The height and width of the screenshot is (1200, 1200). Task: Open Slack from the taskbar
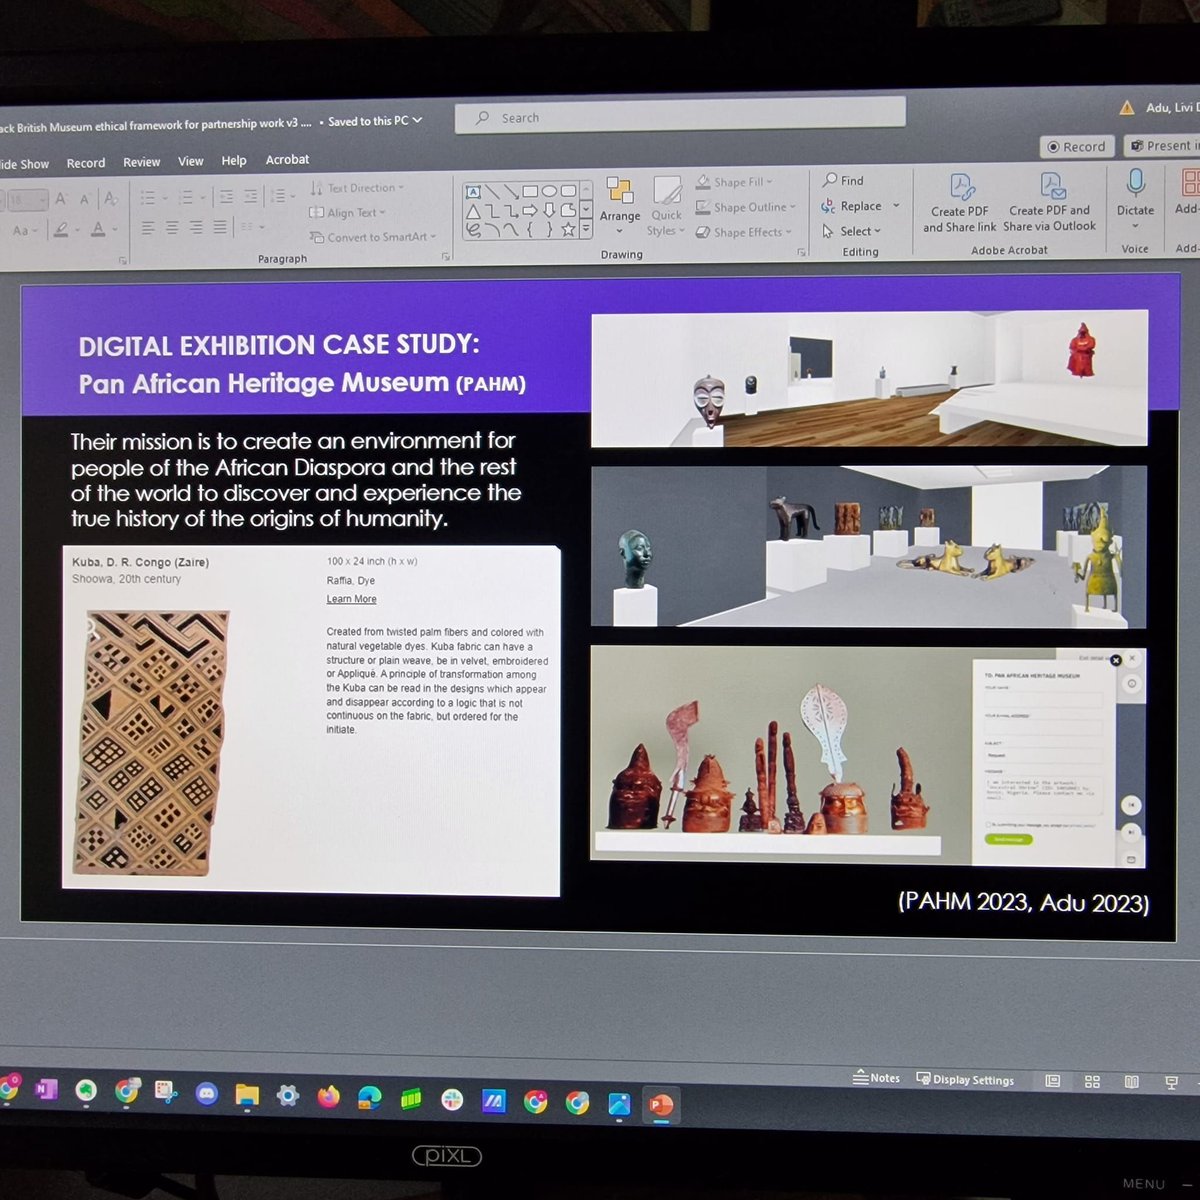tap(453, 1101)
